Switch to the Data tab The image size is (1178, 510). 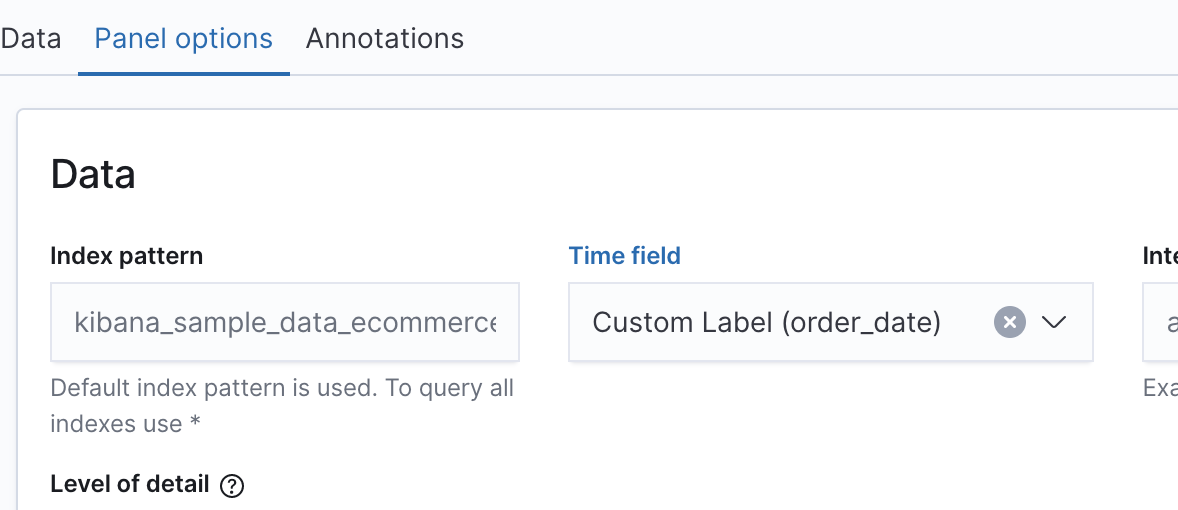(30, 39)
